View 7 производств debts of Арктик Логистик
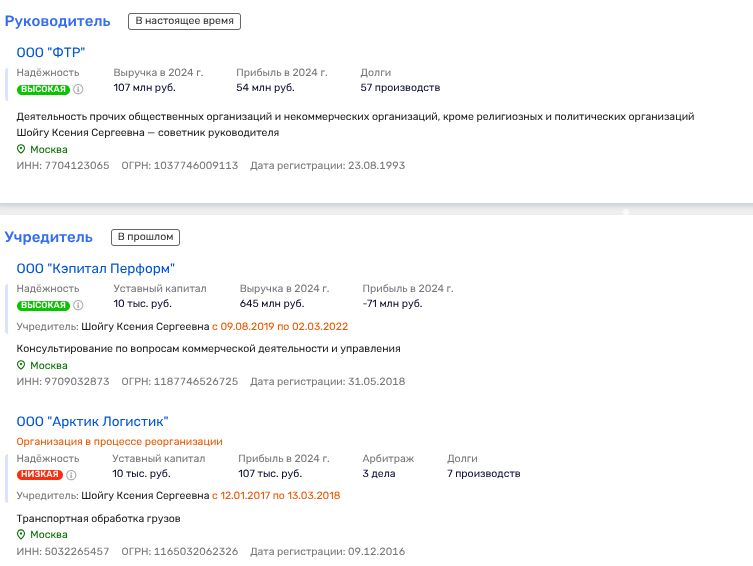This screenshot has width=753, height=566. click(x=483, y=473)
